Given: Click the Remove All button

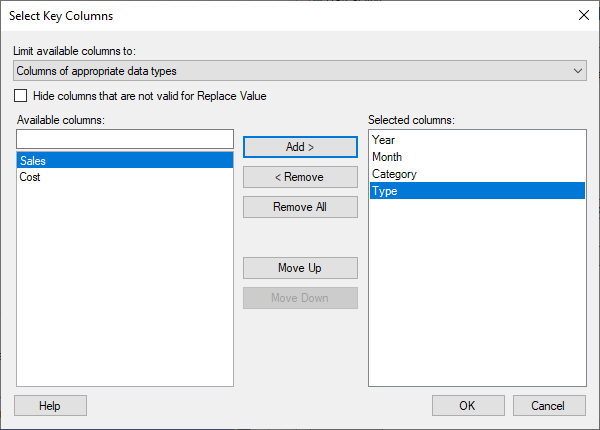Looking at the screenshot, I should point(300,207).
